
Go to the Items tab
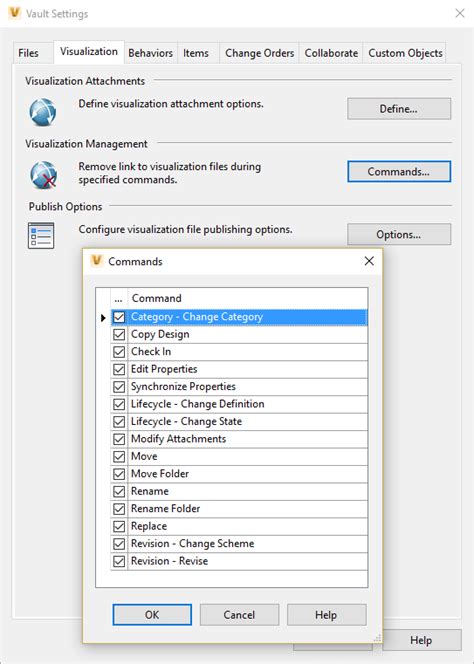[x=196, y=53]
